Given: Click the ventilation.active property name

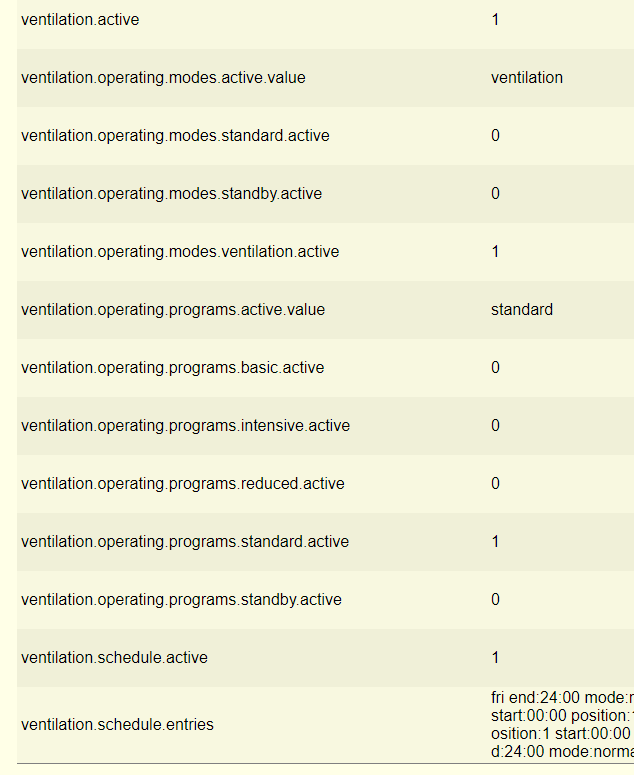Looking at the screenshot, I should pyautogui.click(x=80, y=20).
